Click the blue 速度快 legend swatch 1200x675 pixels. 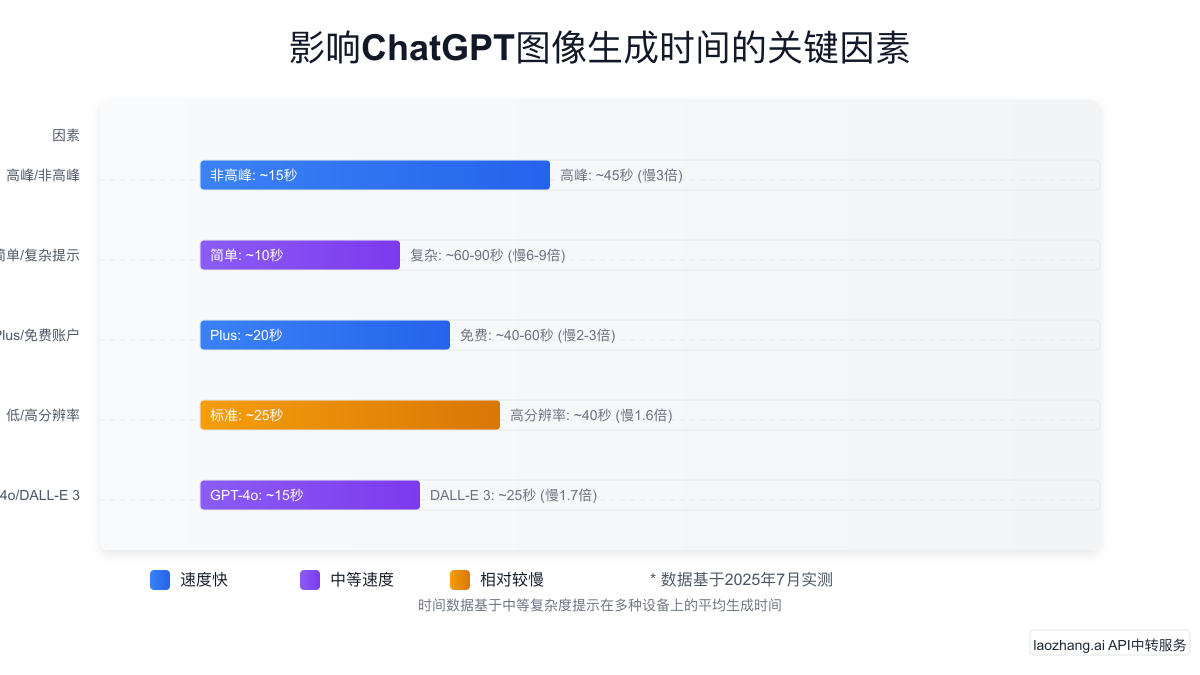coord(160,580)
